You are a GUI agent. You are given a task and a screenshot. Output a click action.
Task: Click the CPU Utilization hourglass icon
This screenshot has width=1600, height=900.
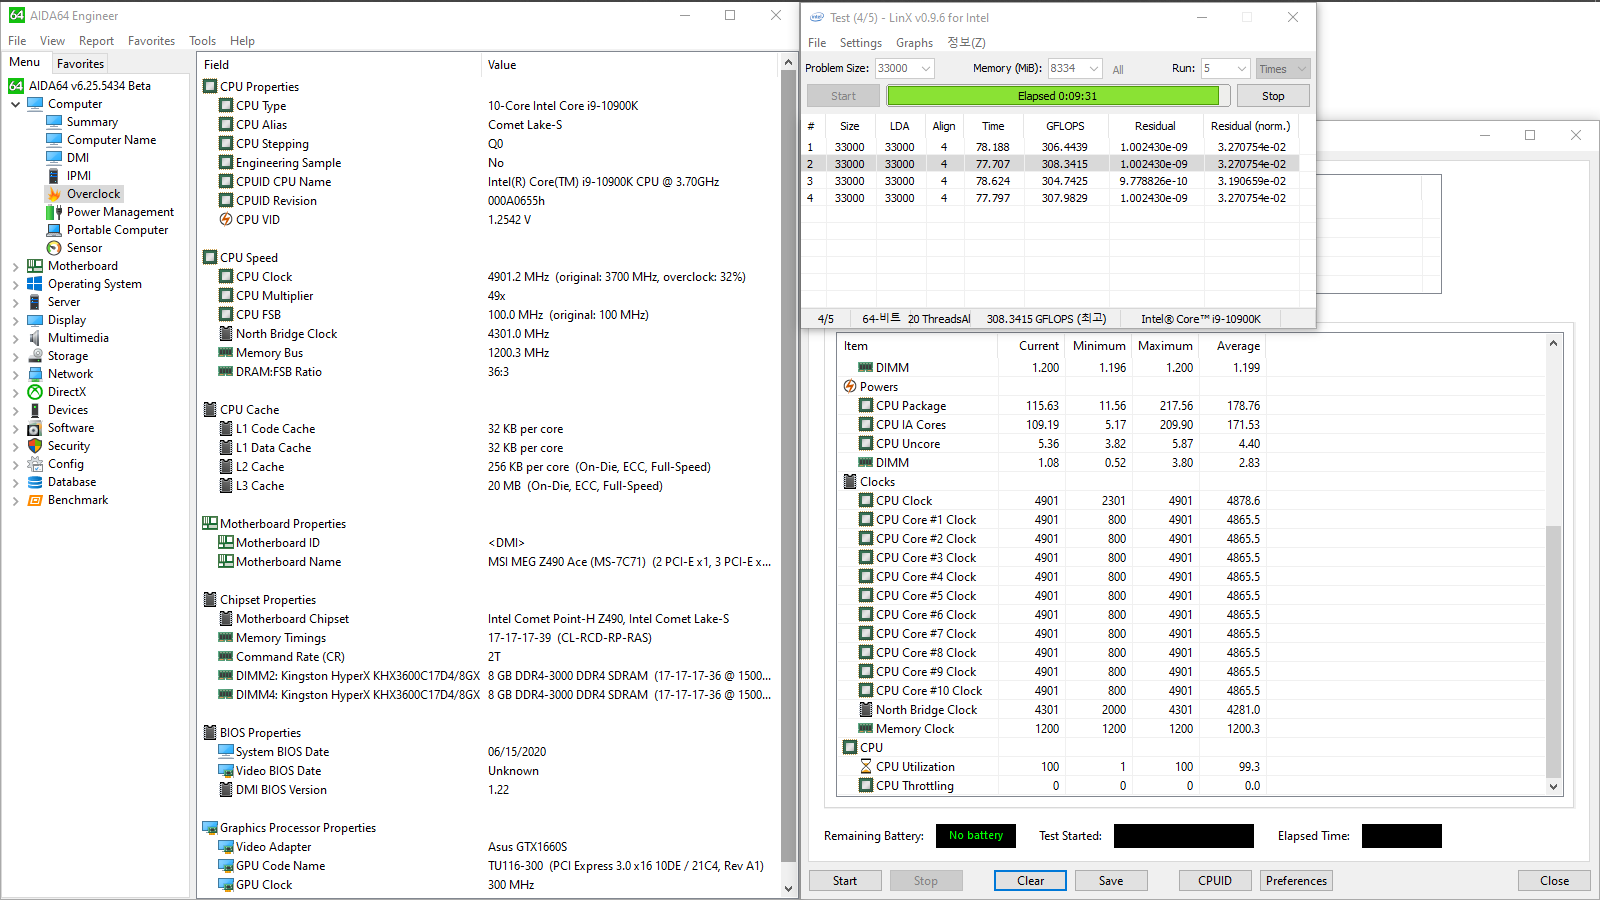tap(866, 767)
